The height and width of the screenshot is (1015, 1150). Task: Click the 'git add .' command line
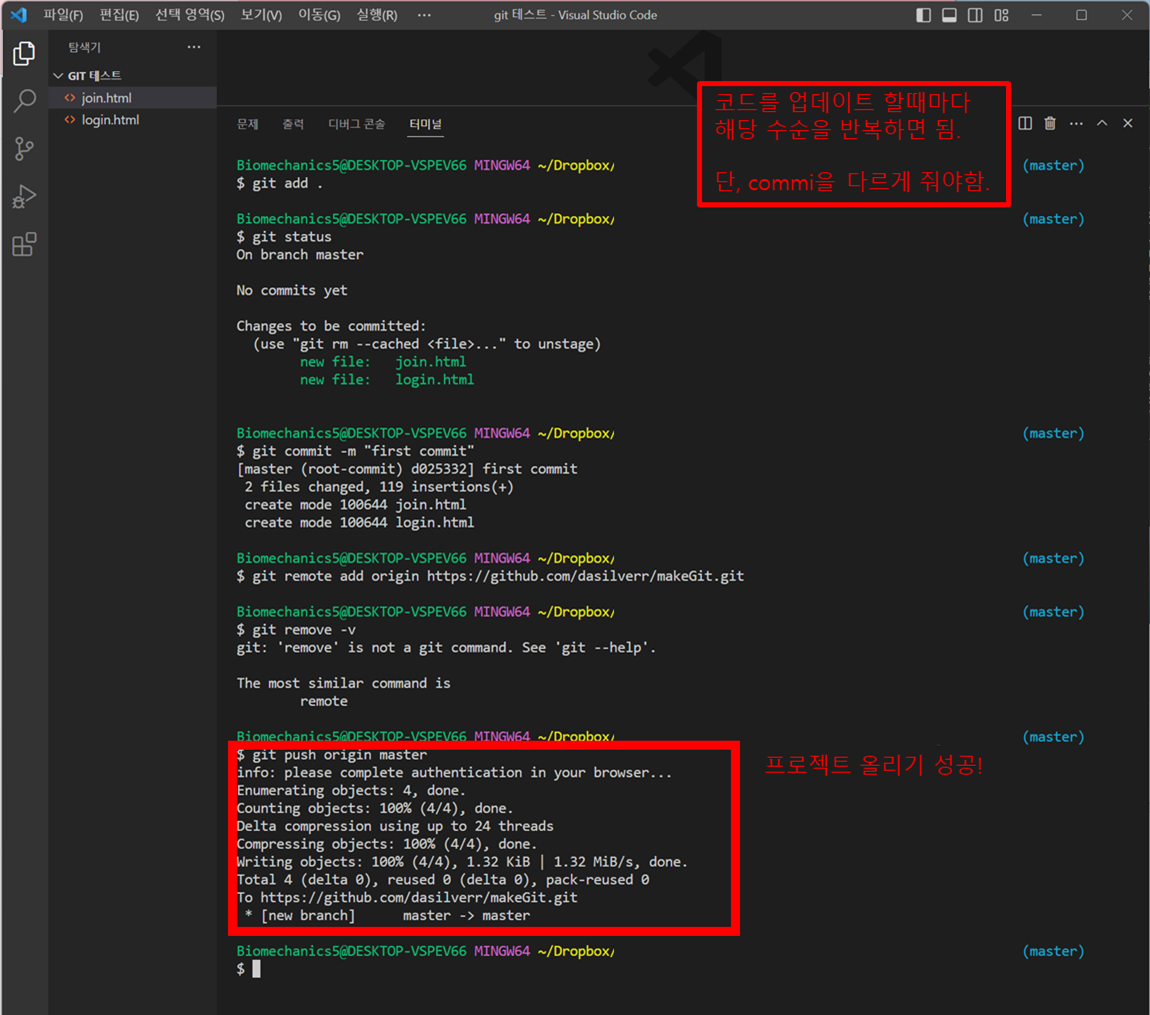279,183
